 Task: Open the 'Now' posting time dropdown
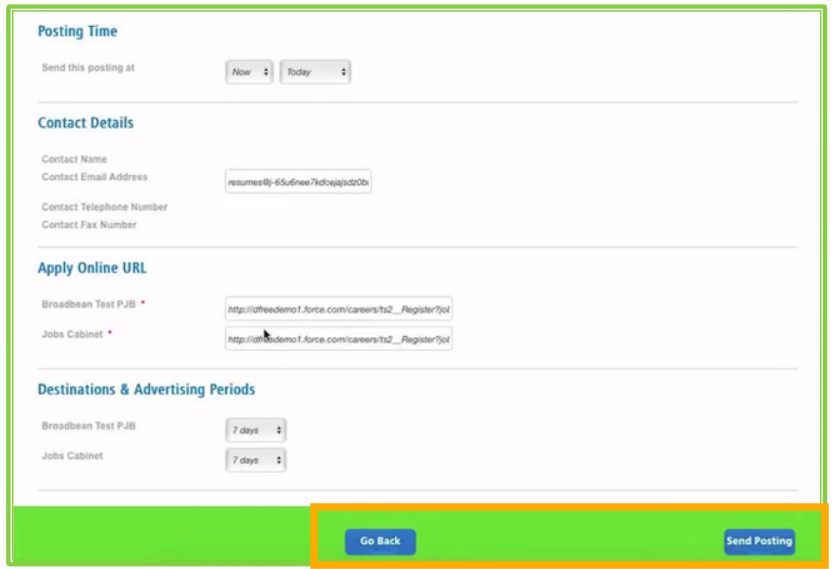pos(249,72)
